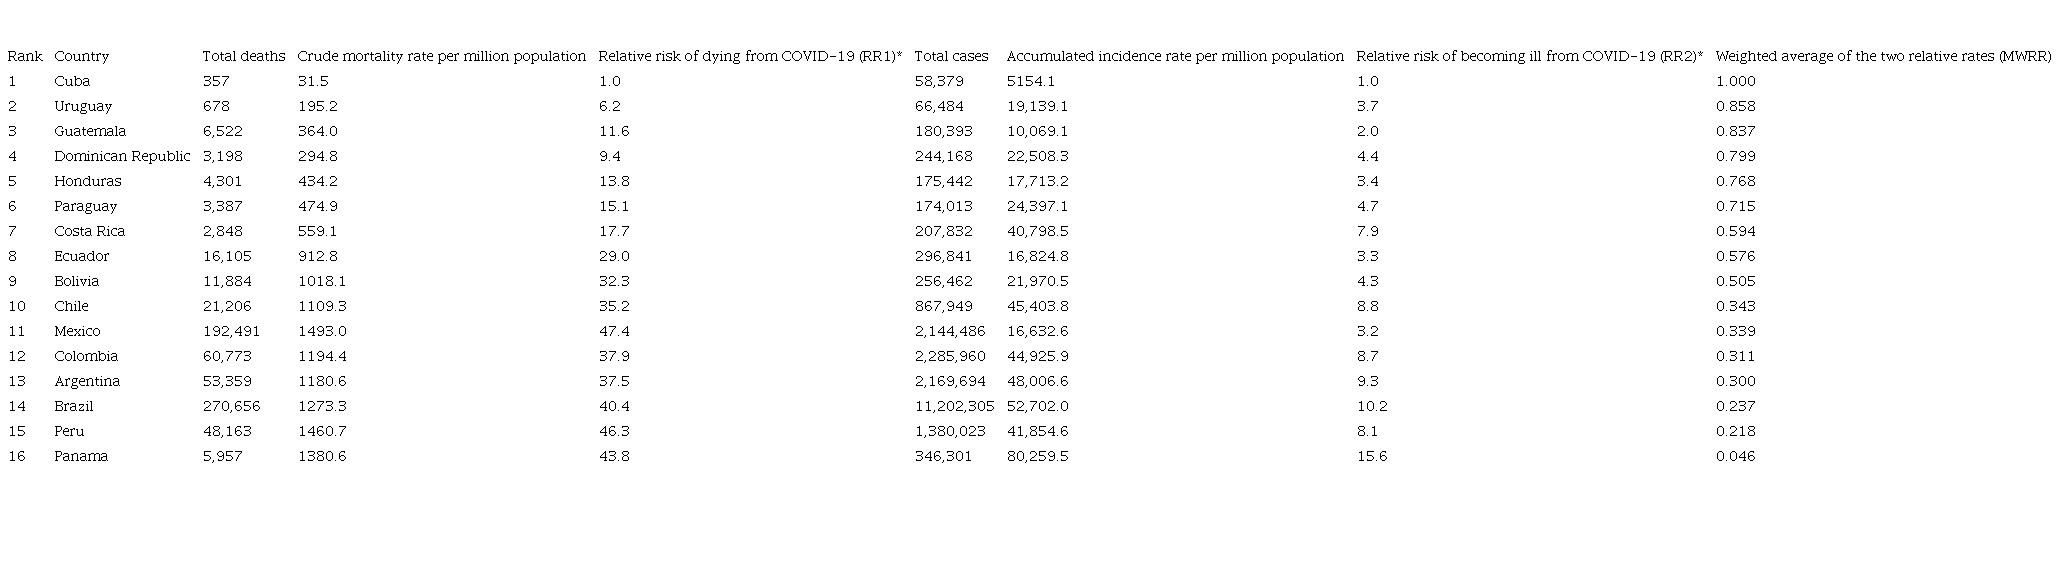
Task: Click the Relative risk of dying RR1 header
Action: coord(750,56)
